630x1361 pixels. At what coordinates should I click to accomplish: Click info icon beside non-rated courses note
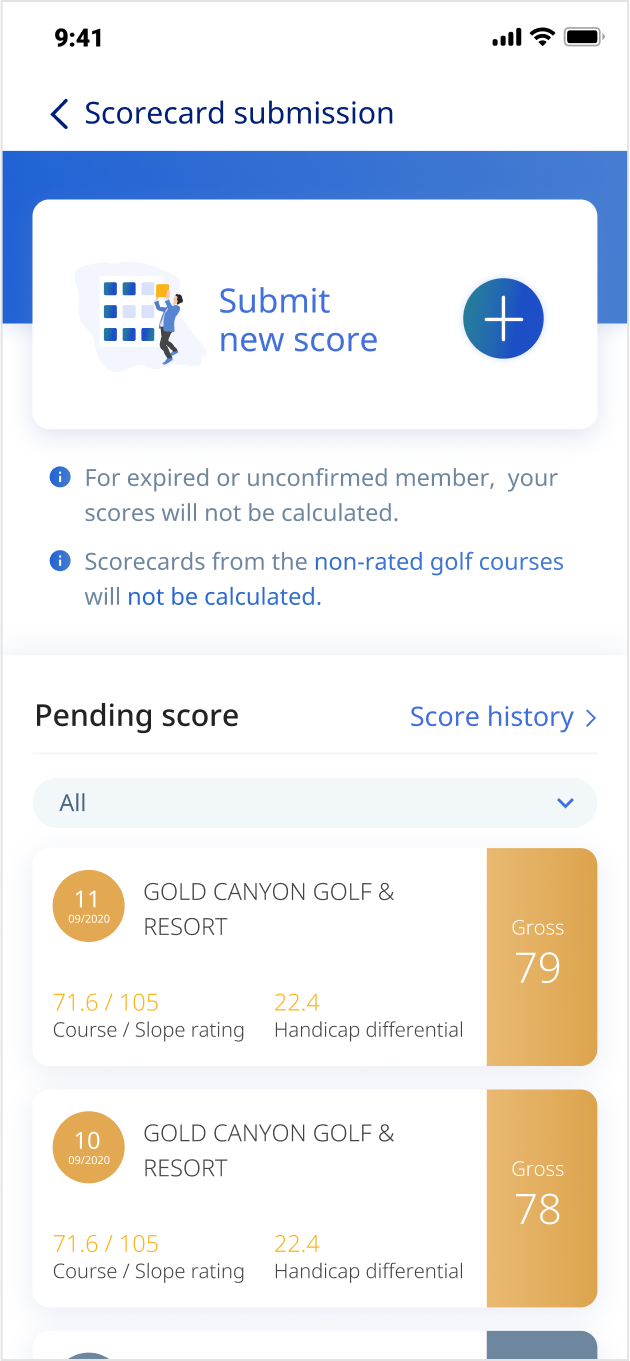click(x=60, y=561)
